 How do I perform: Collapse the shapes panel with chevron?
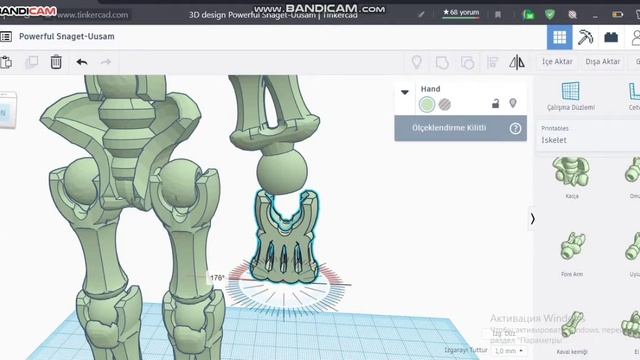click(532, 219)
